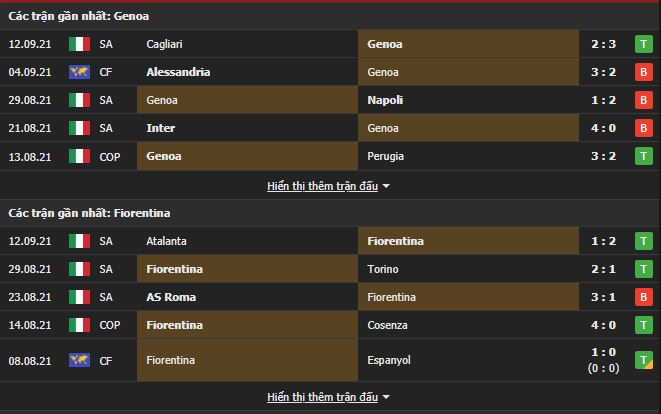661x414 pixels.
Task: Open the Fiorentina recent matches header
Action: point(89,213)
